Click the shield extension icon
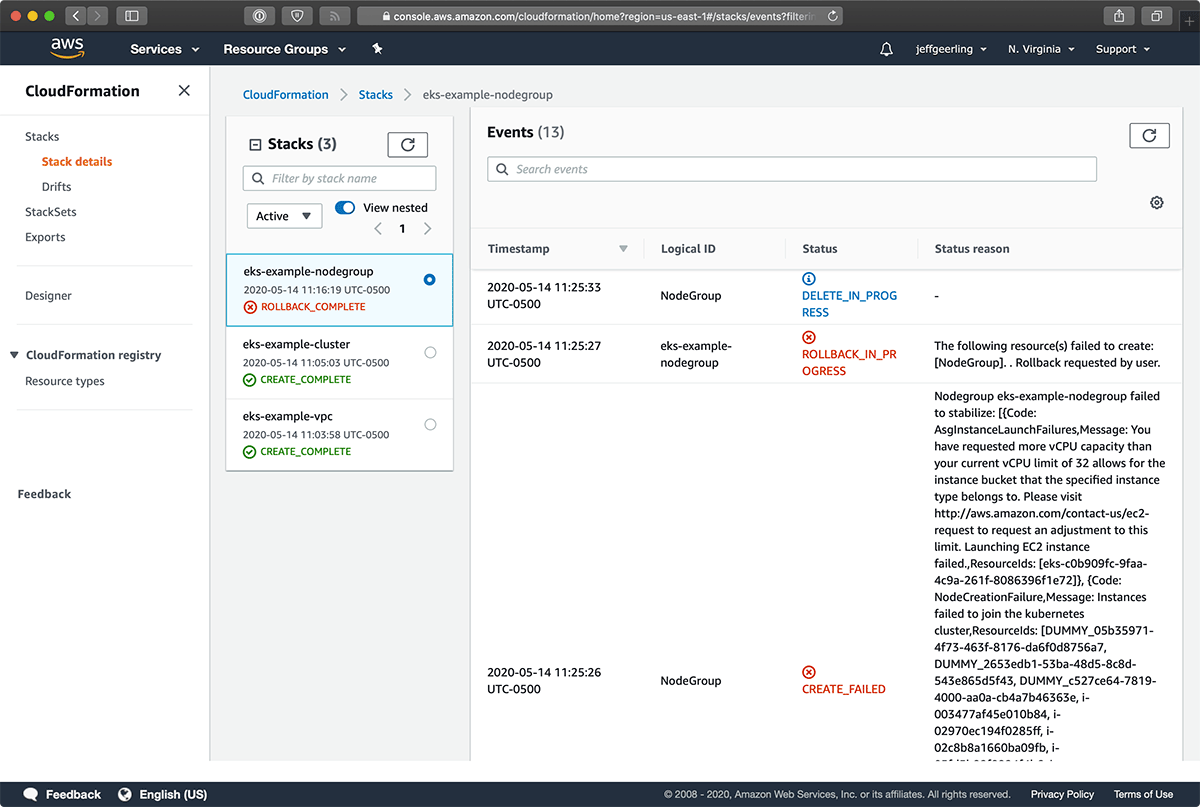 point(297,16)
